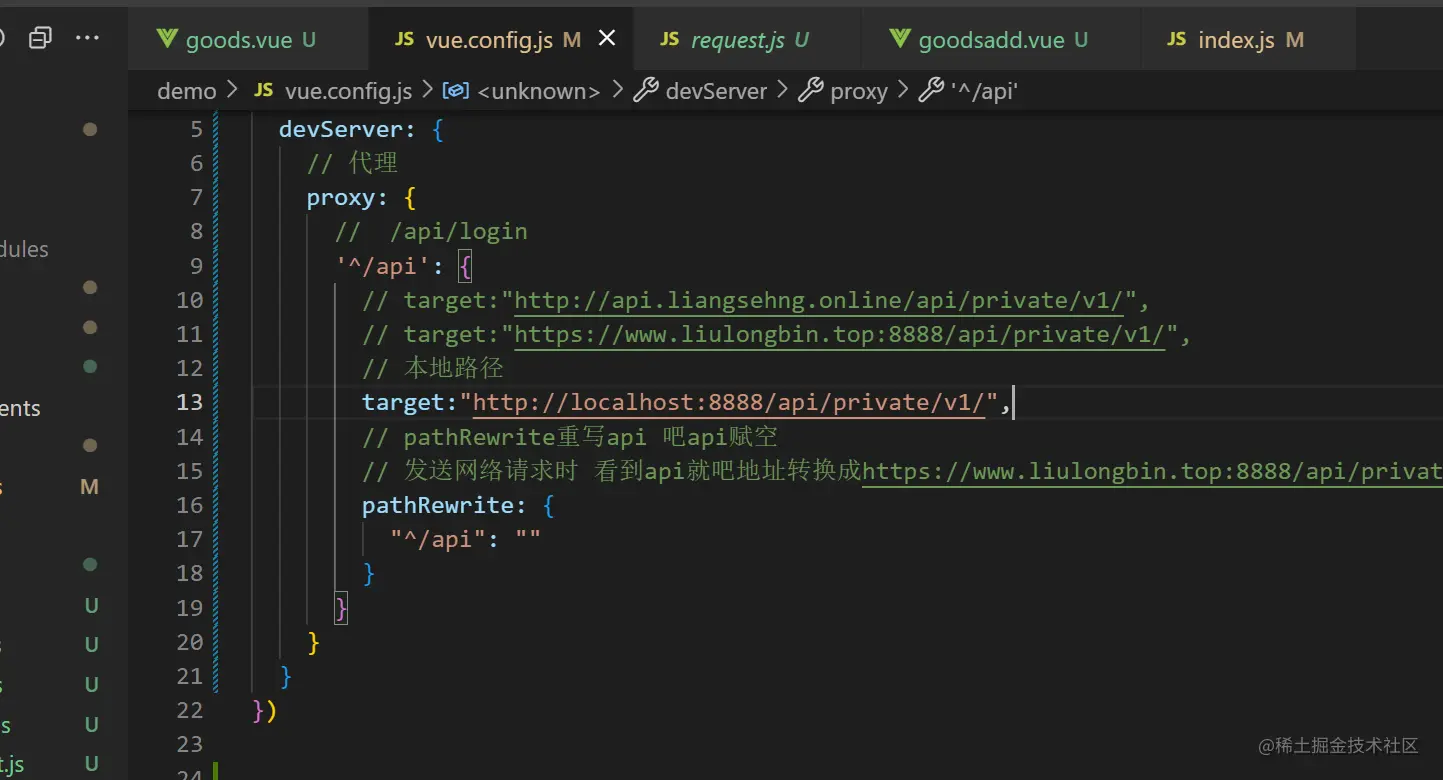Close the vue.config.js tab
This screenshot has height=780, width=1443.
click(x=607, y=39)
